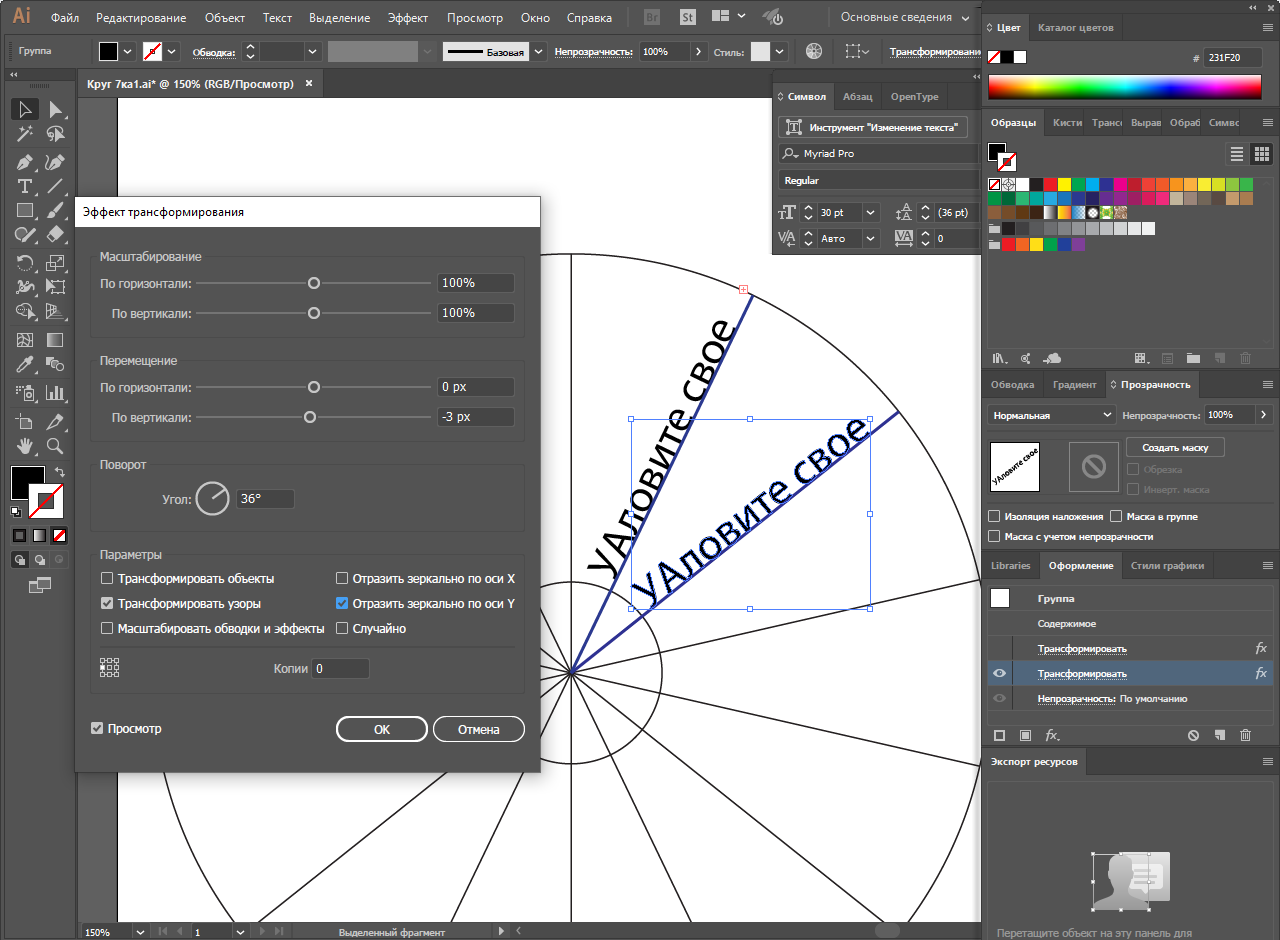1280x940 pixels.
Task: Select the Column Graph tool
Action: click(55, 393)
